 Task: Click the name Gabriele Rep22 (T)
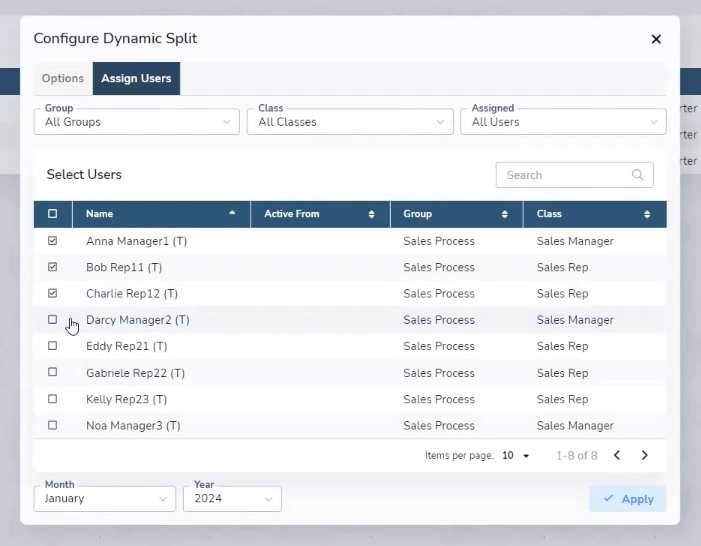[135, 373]
